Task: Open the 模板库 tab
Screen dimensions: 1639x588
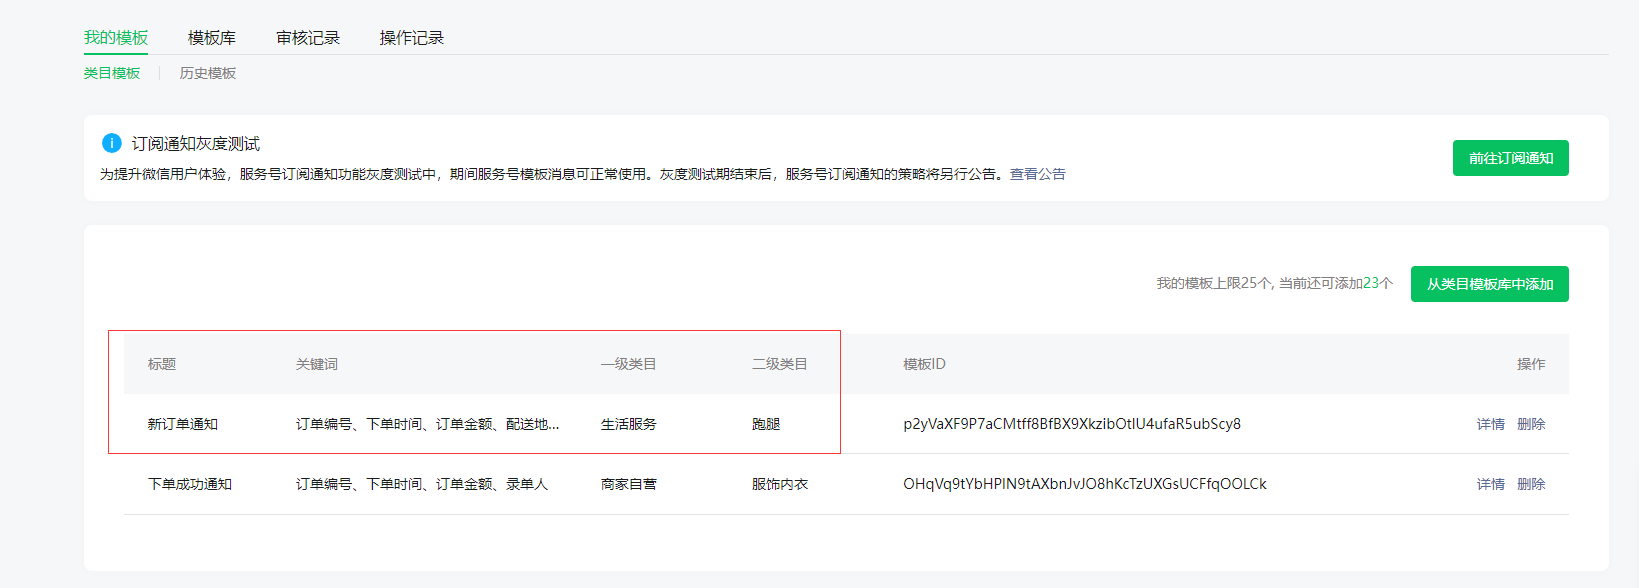Action: pos(212,38)
